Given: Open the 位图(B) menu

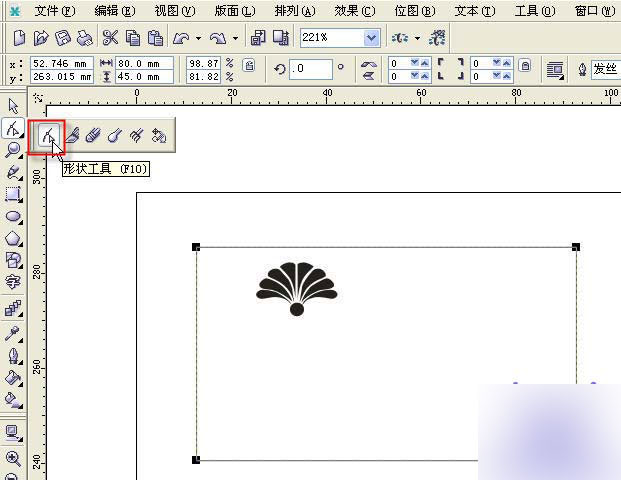Looking at the screenshot, I should pos(415,11).
